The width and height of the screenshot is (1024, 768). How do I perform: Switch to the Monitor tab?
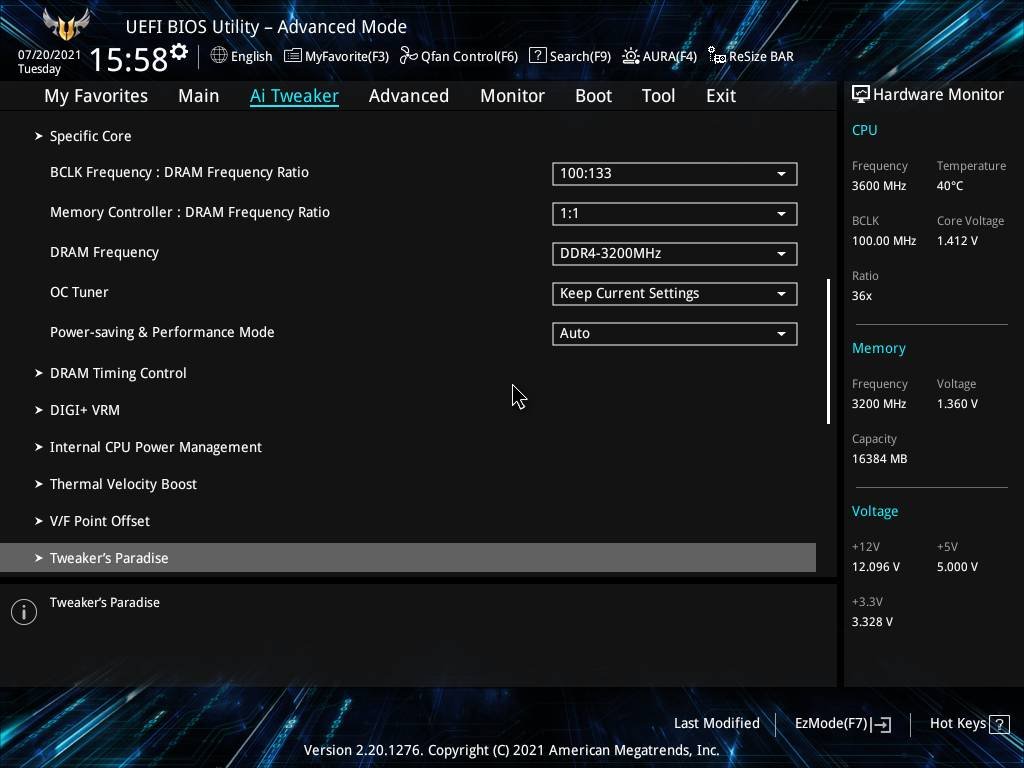point(512,96)
